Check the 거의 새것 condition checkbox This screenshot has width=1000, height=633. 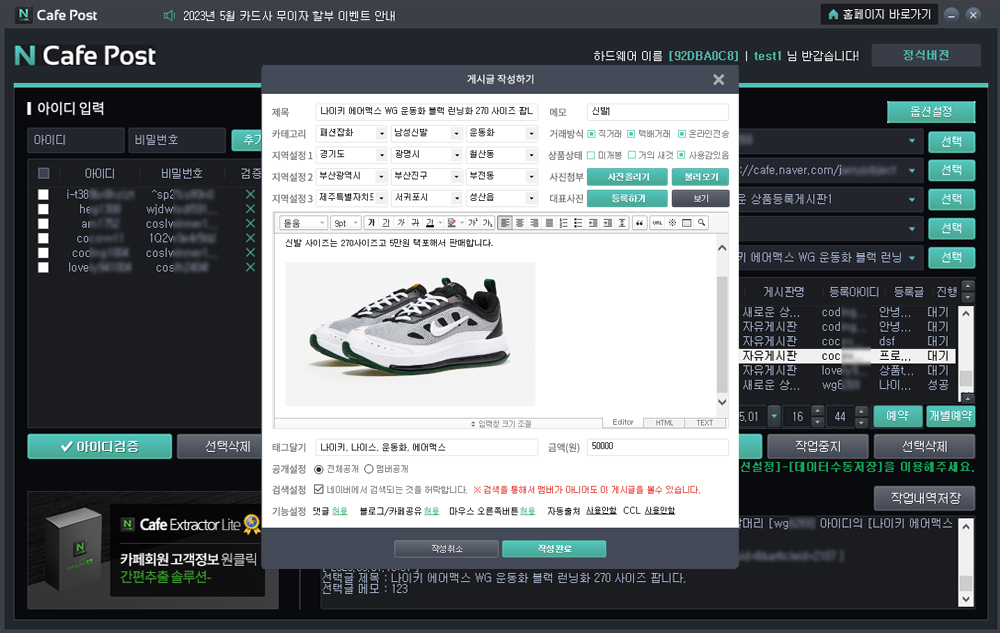pyautogui.click(x=632, y=155)
